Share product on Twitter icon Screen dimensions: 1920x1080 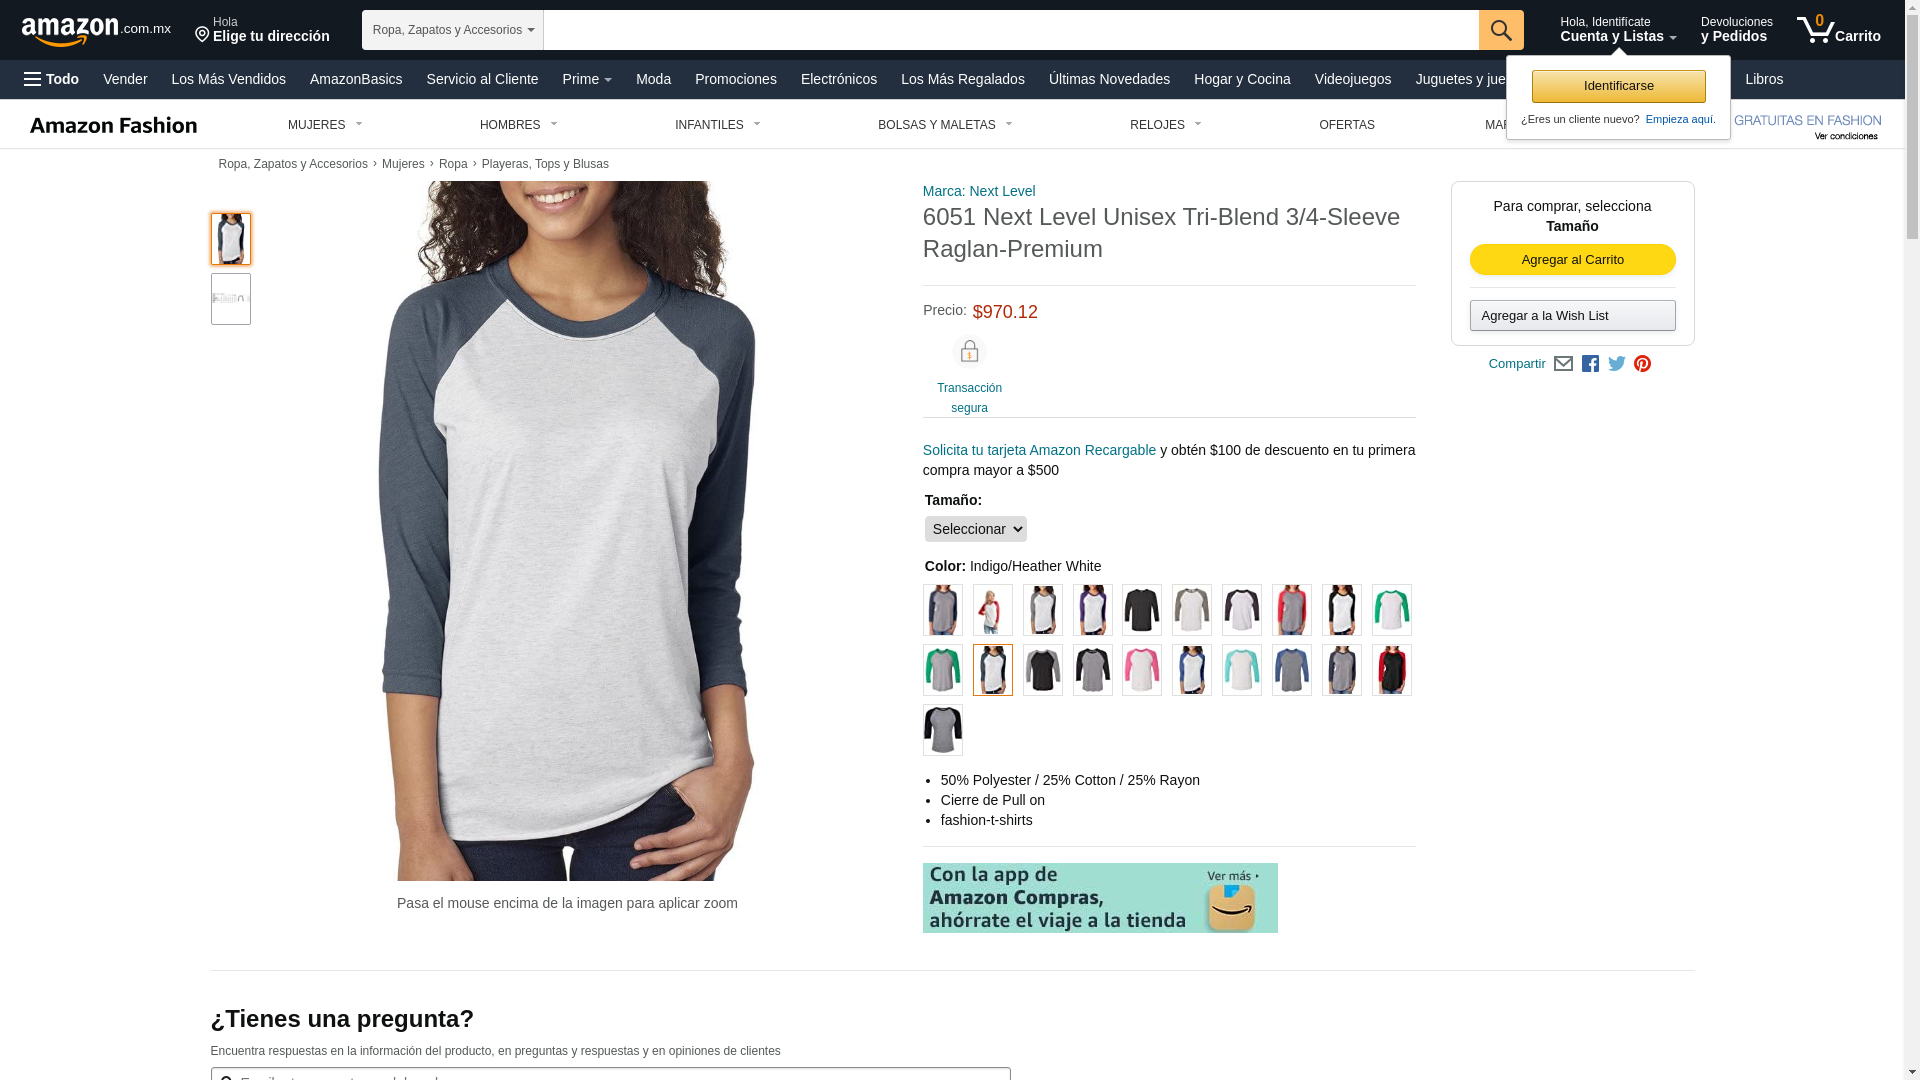point(1616,364)
